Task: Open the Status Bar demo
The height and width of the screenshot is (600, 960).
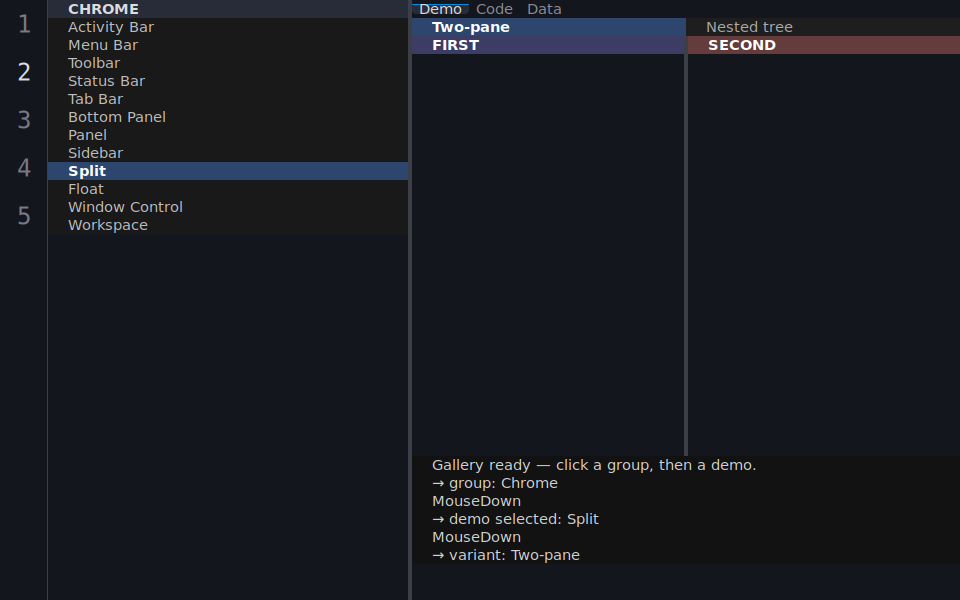Action: [x=228, y=81]
